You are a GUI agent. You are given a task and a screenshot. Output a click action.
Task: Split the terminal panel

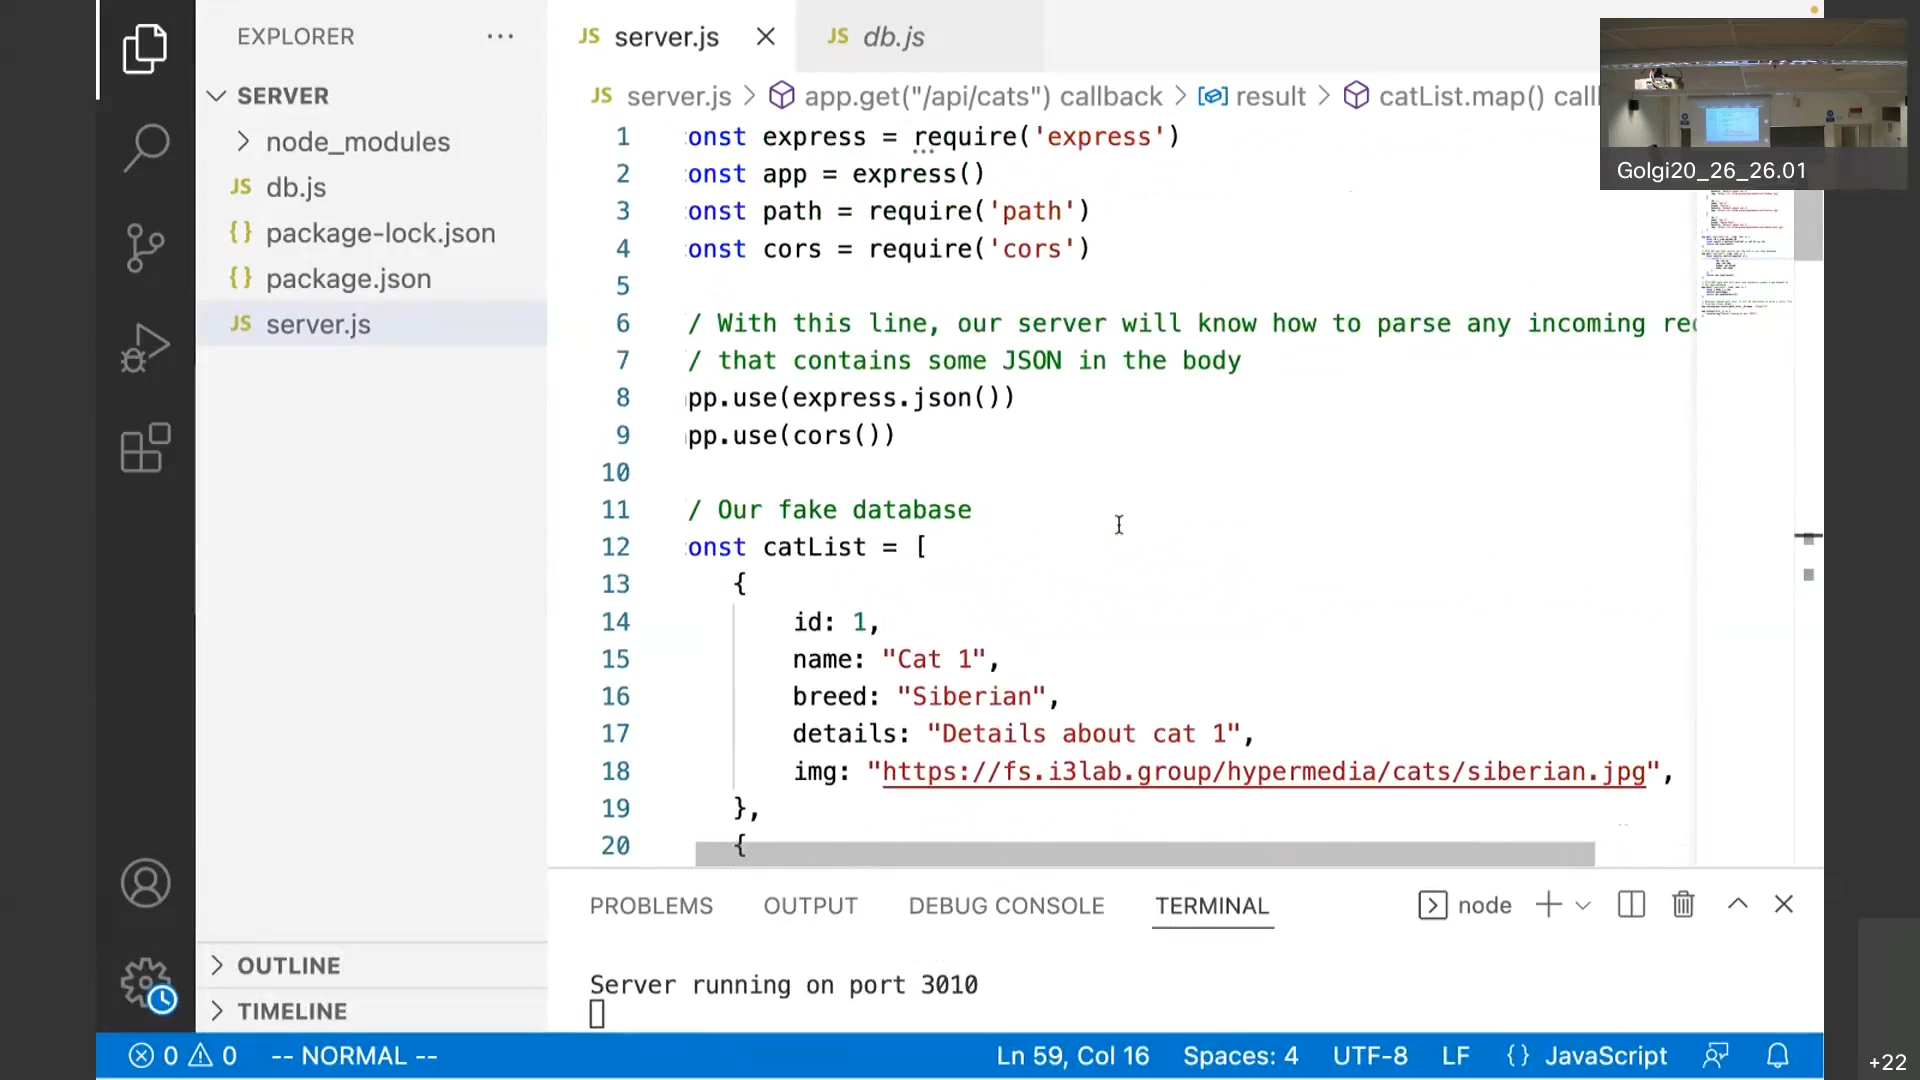tap(1631, 905)
